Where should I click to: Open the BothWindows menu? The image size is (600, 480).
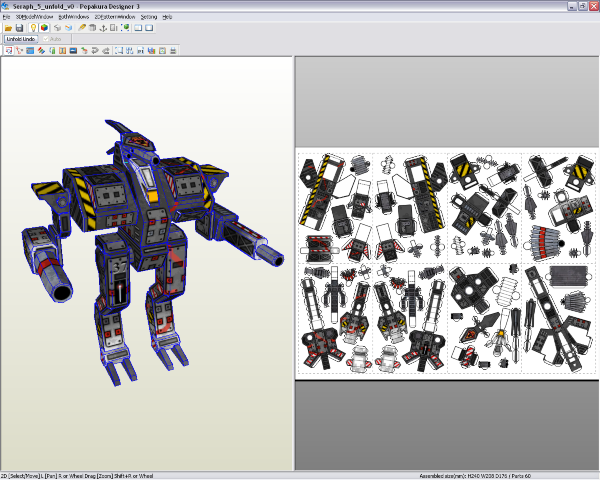tap(73, 17)
